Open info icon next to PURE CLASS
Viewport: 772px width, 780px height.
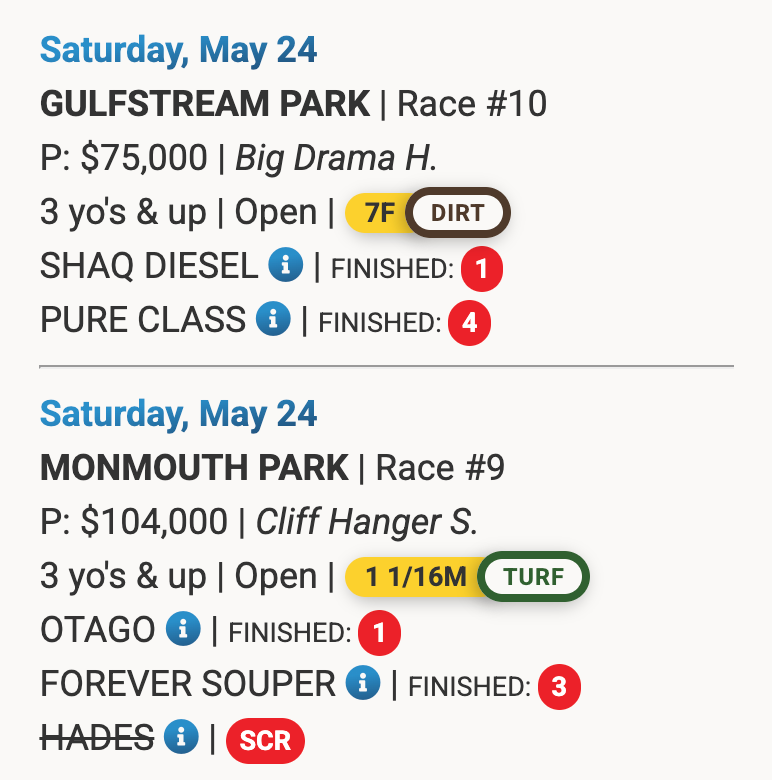pyautogui.click(x=273, y=318)
